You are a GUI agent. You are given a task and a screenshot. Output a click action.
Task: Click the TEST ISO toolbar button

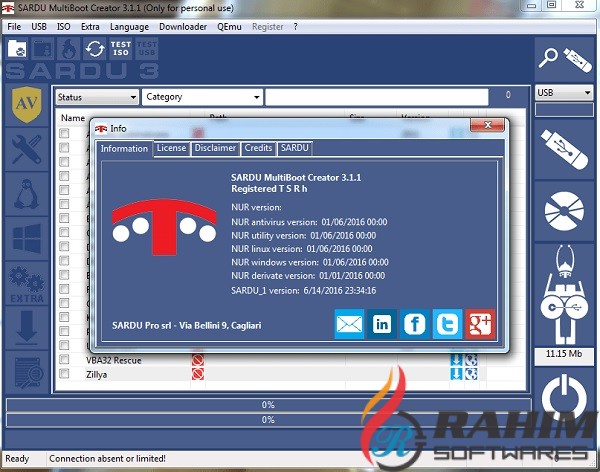121,49
